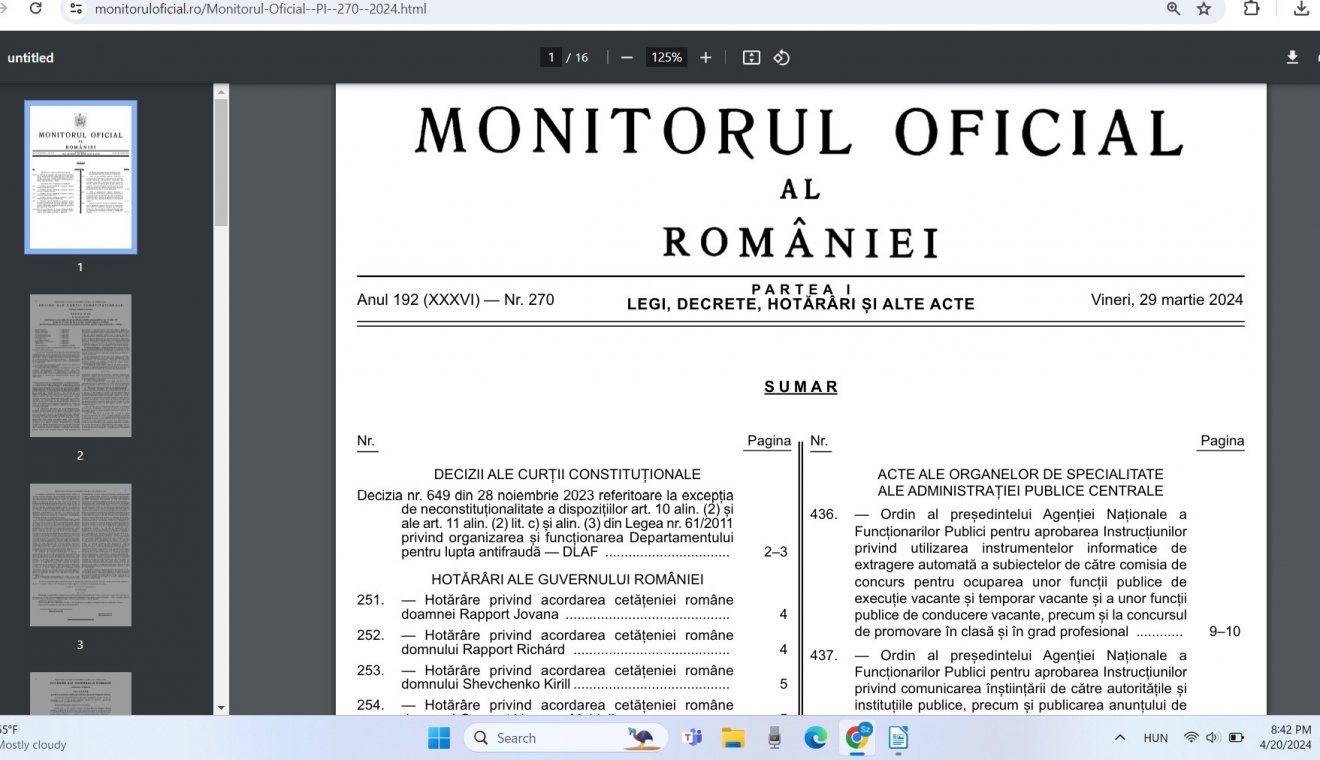1320x760 pixels.
Task: Open the document app icon on taskbar
Action: click(898, 738)
